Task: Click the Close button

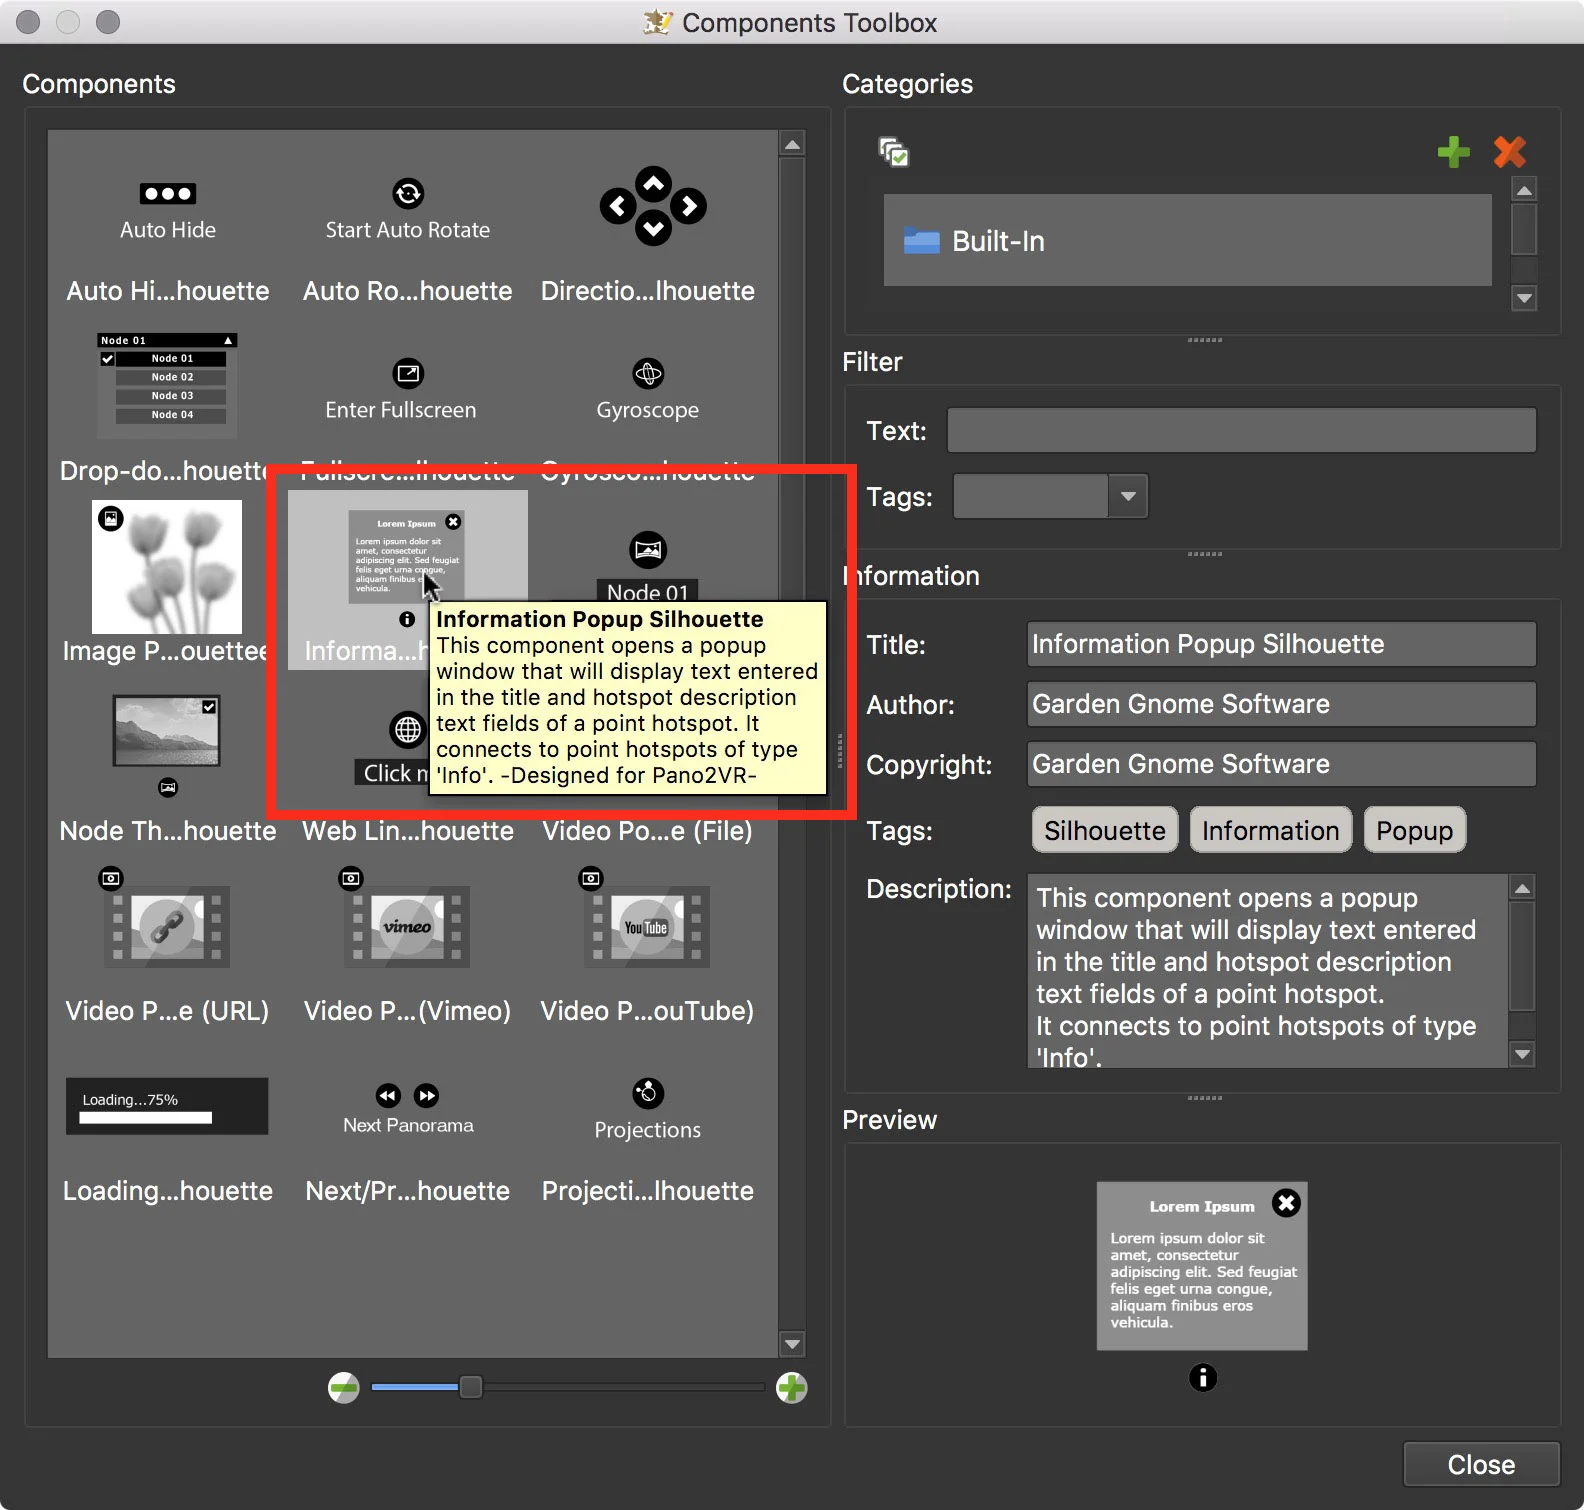Action: (x=1481, y=1464)
